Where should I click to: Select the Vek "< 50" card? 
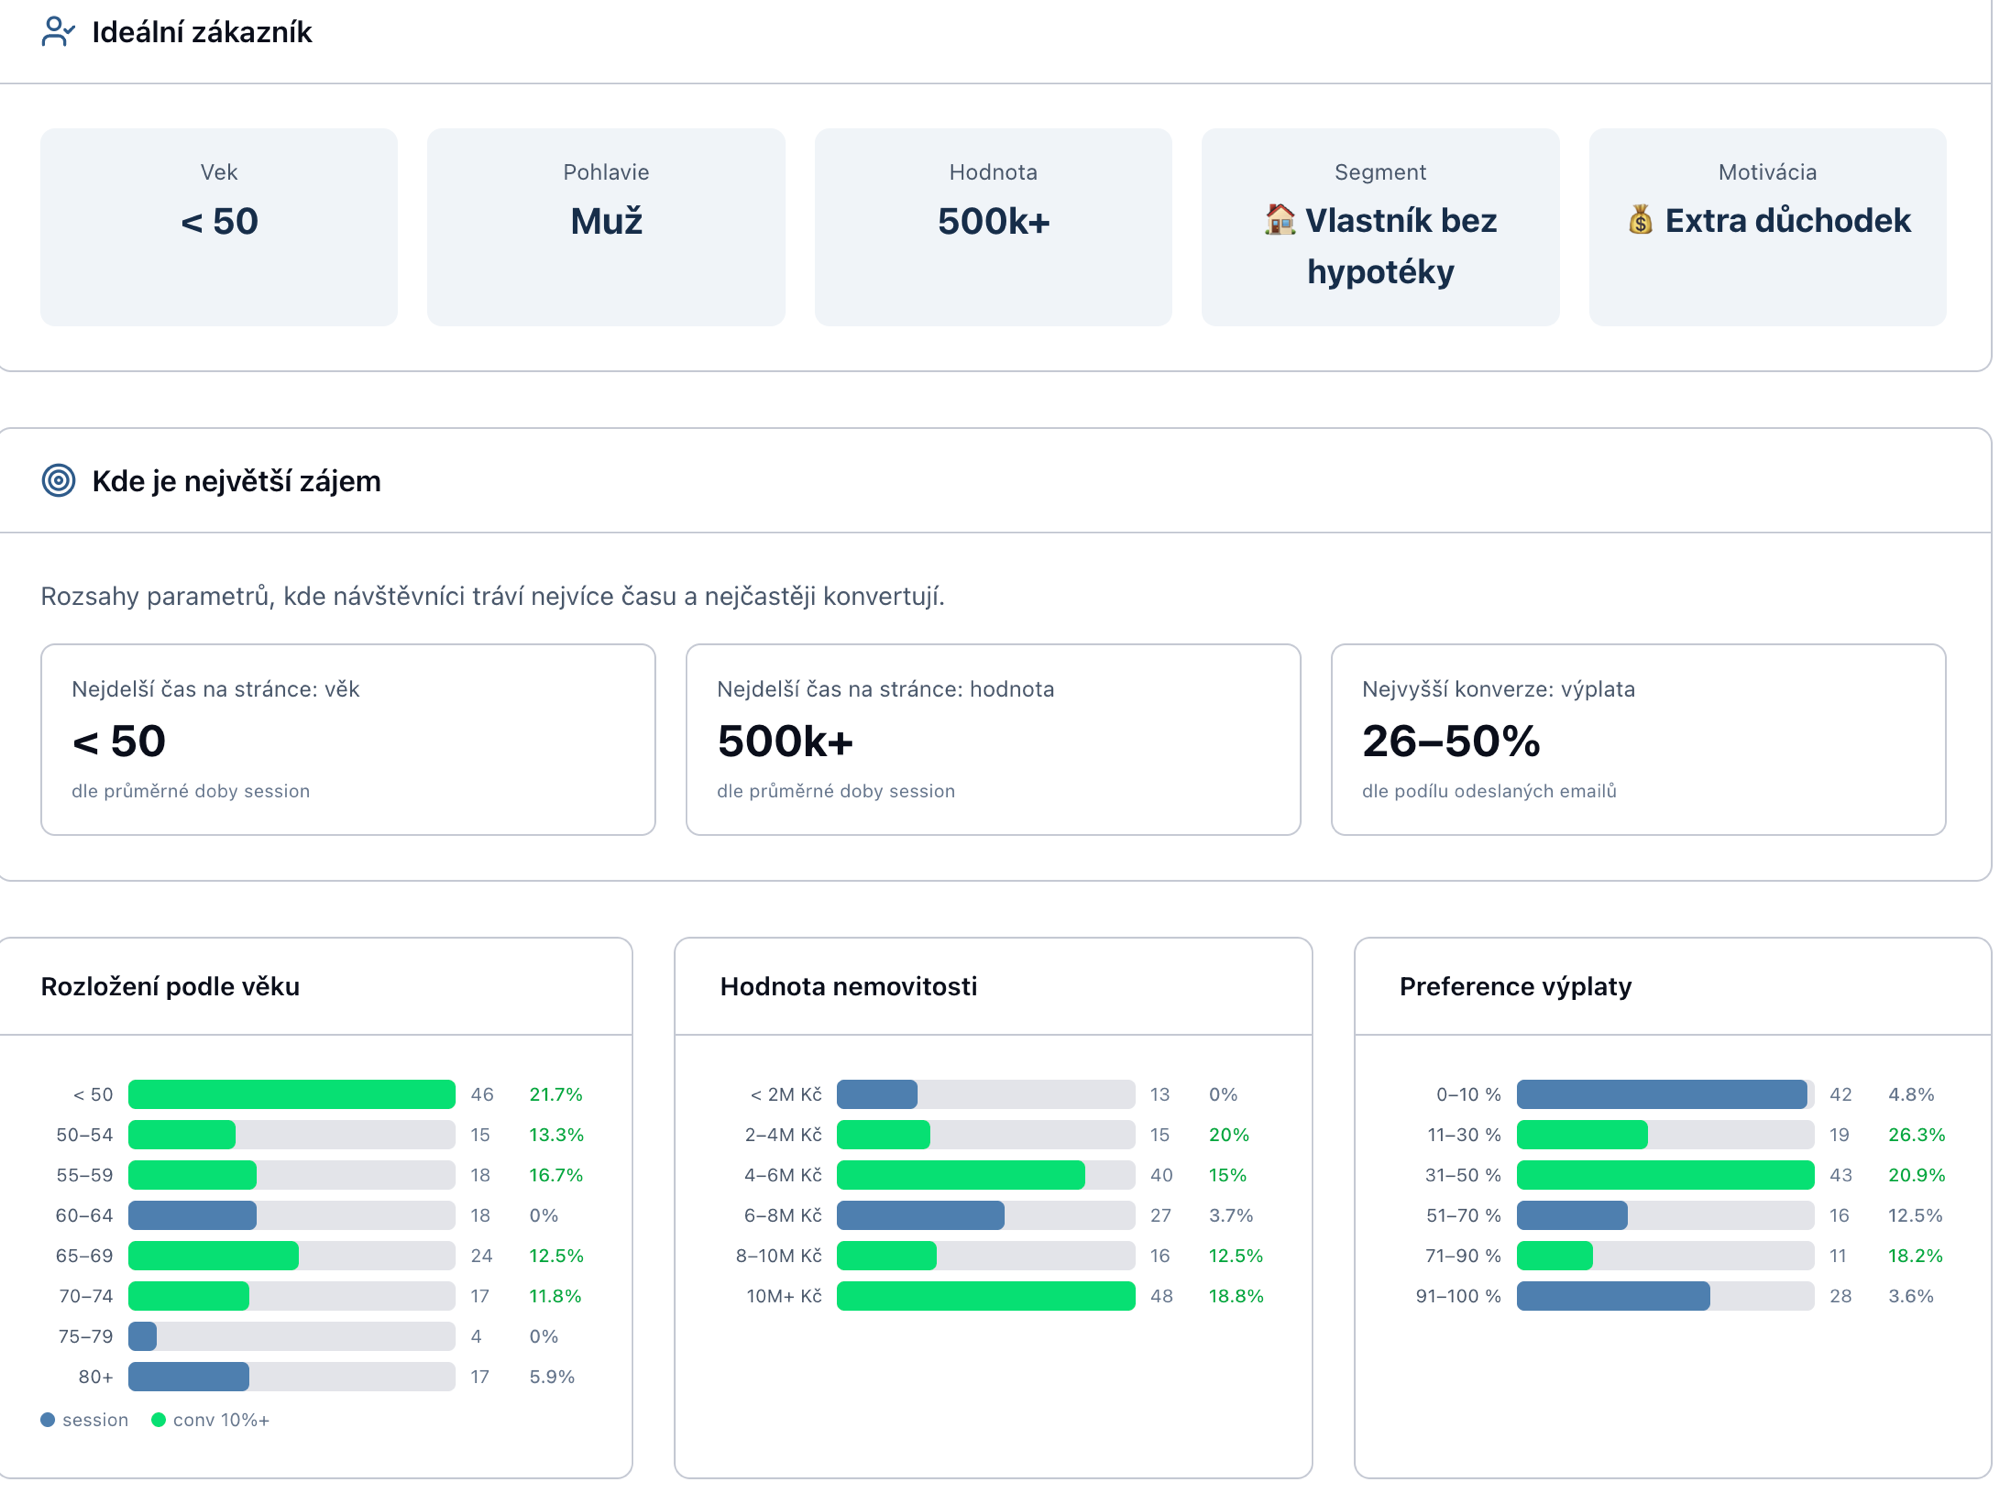pos(218,227)
